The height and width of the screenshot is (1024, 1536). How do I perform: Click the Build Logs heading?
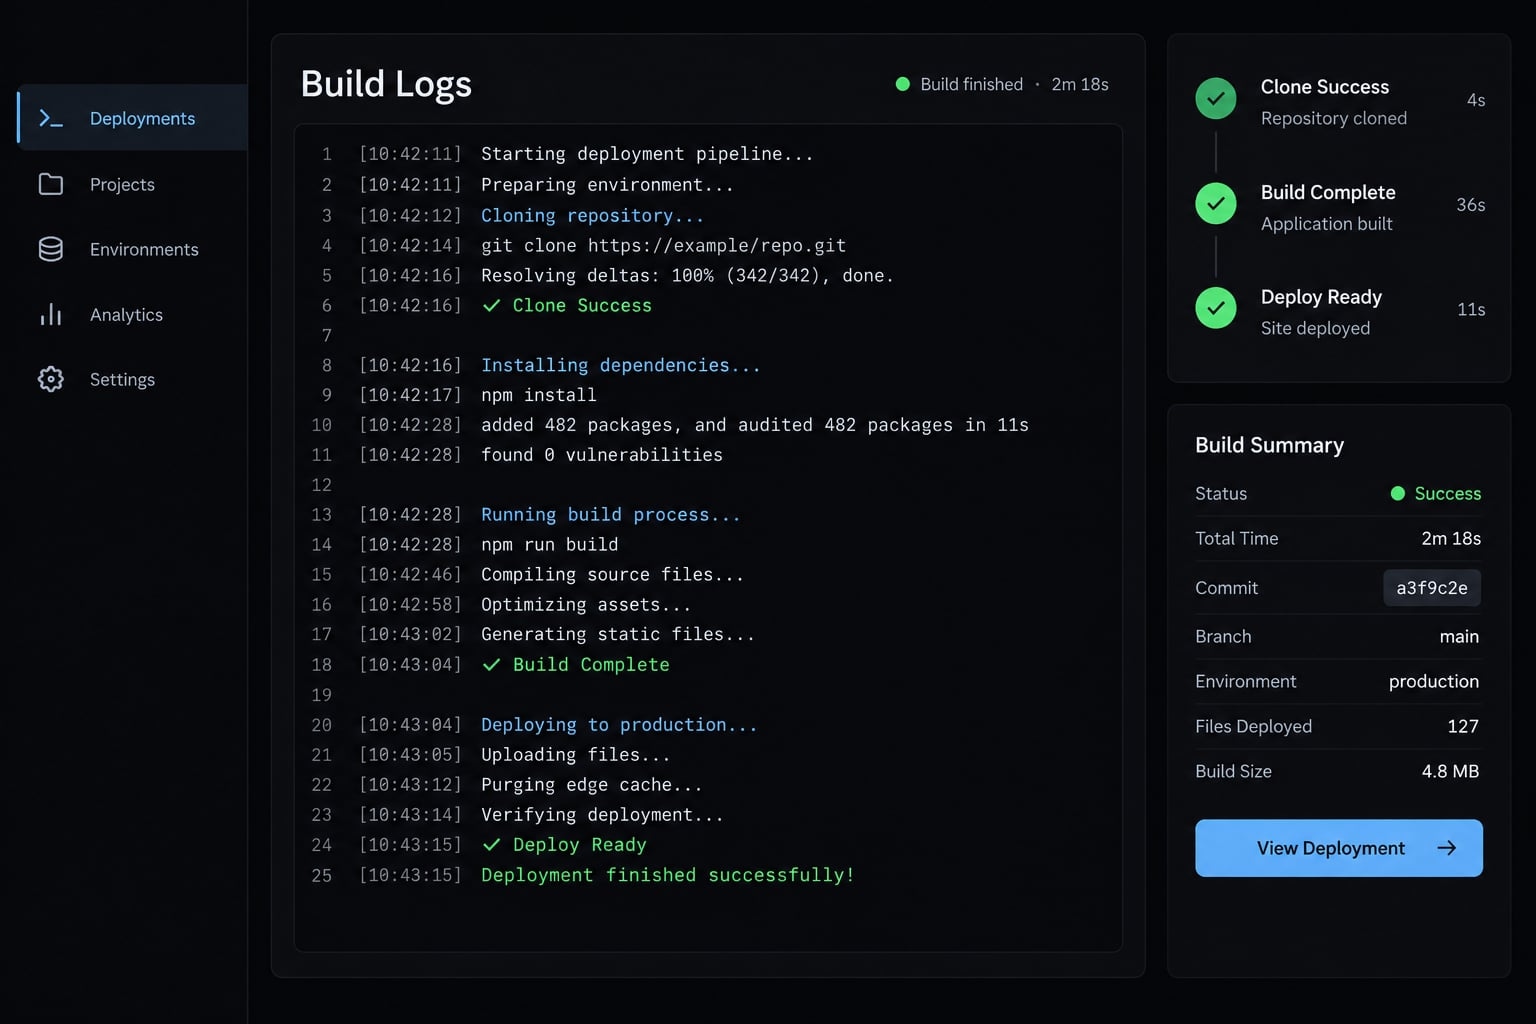click(386, 84)
